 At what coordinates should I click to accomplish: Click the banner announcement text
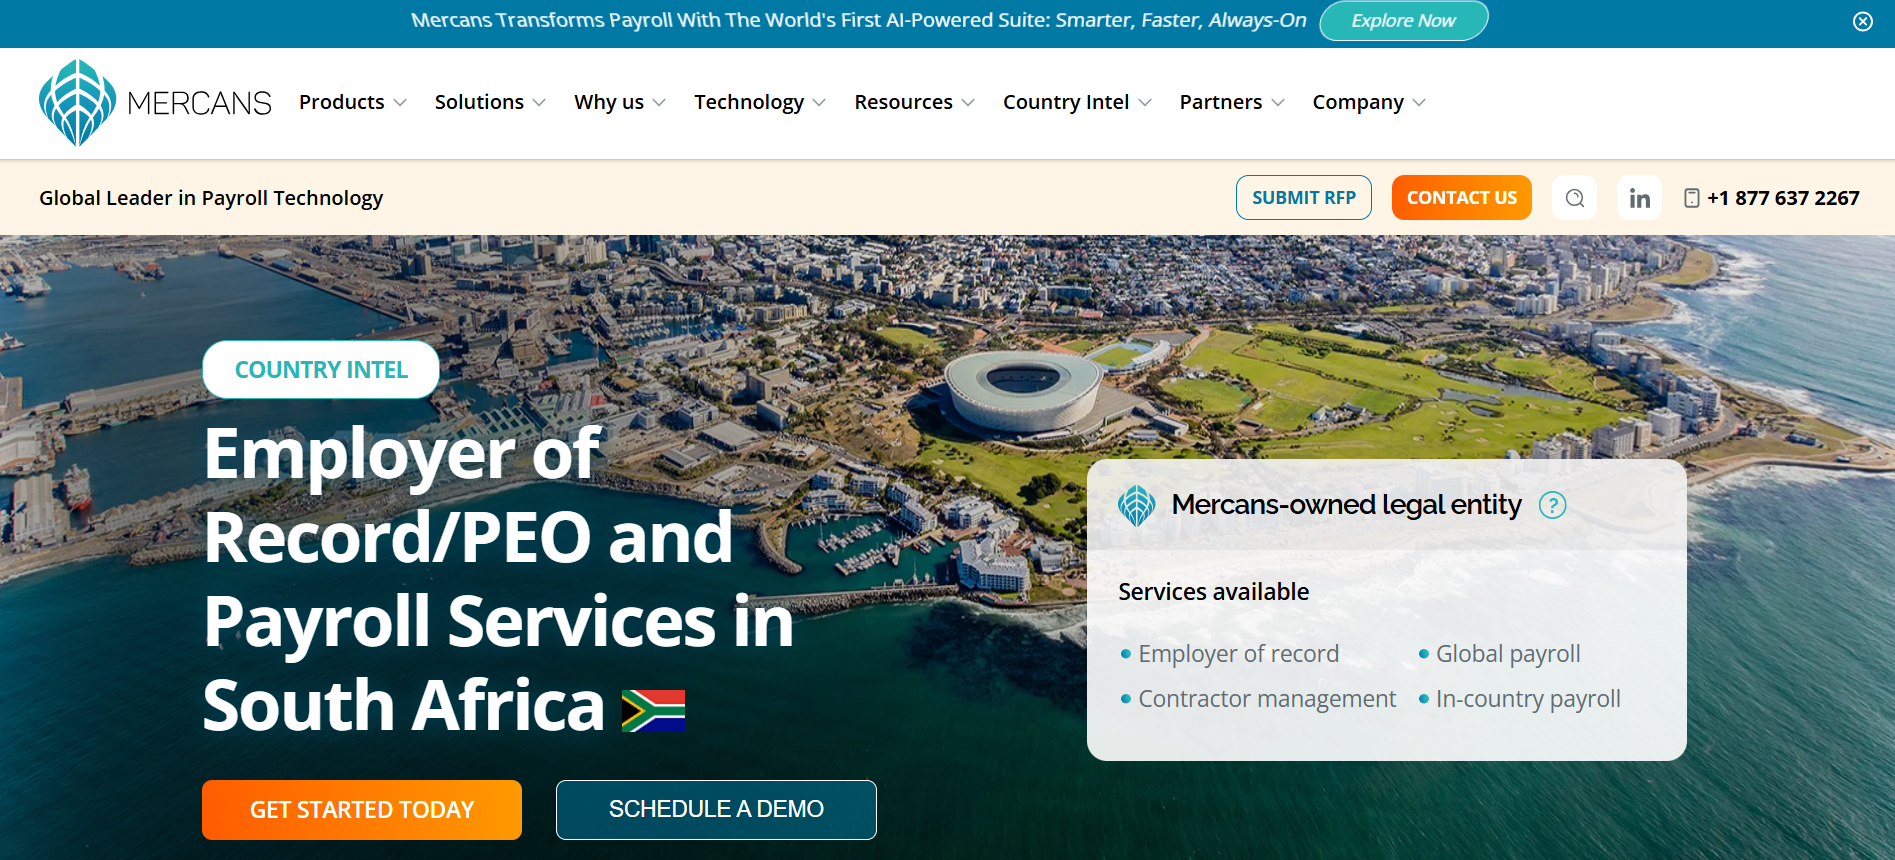(859, 21)
